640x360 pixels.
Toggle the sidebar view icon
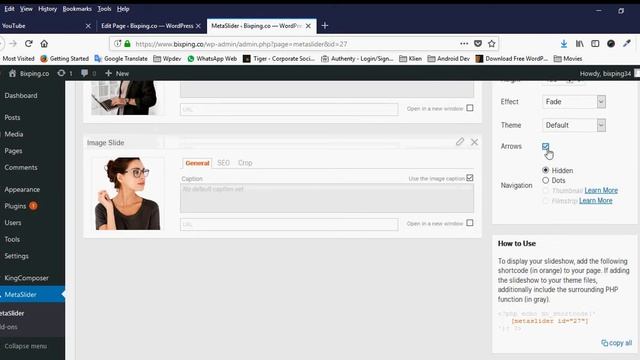point(595,44)
